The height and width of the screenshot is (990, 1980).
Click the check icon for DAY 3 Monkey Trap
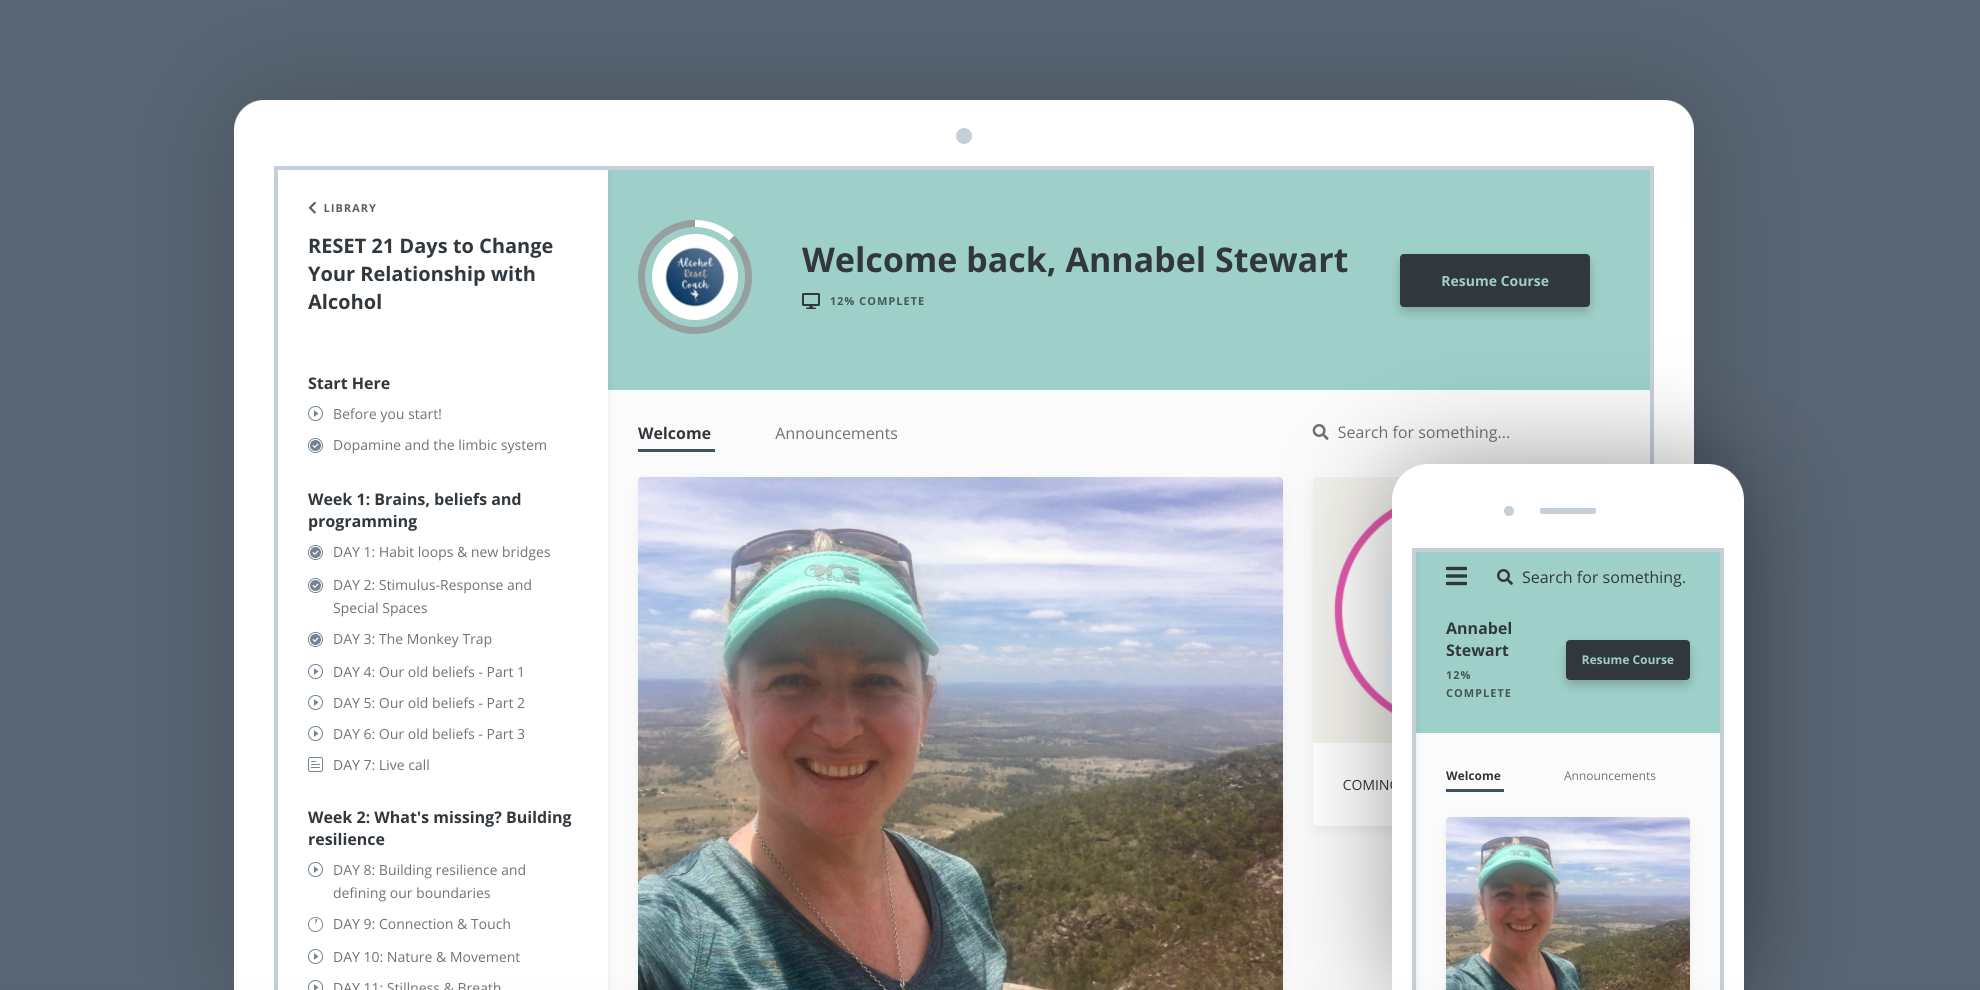315,639
